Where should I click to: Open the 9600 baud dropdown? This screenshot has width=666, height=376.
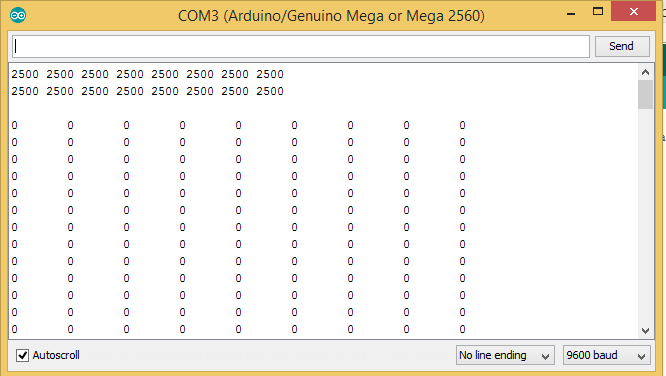tap(607, 355)
